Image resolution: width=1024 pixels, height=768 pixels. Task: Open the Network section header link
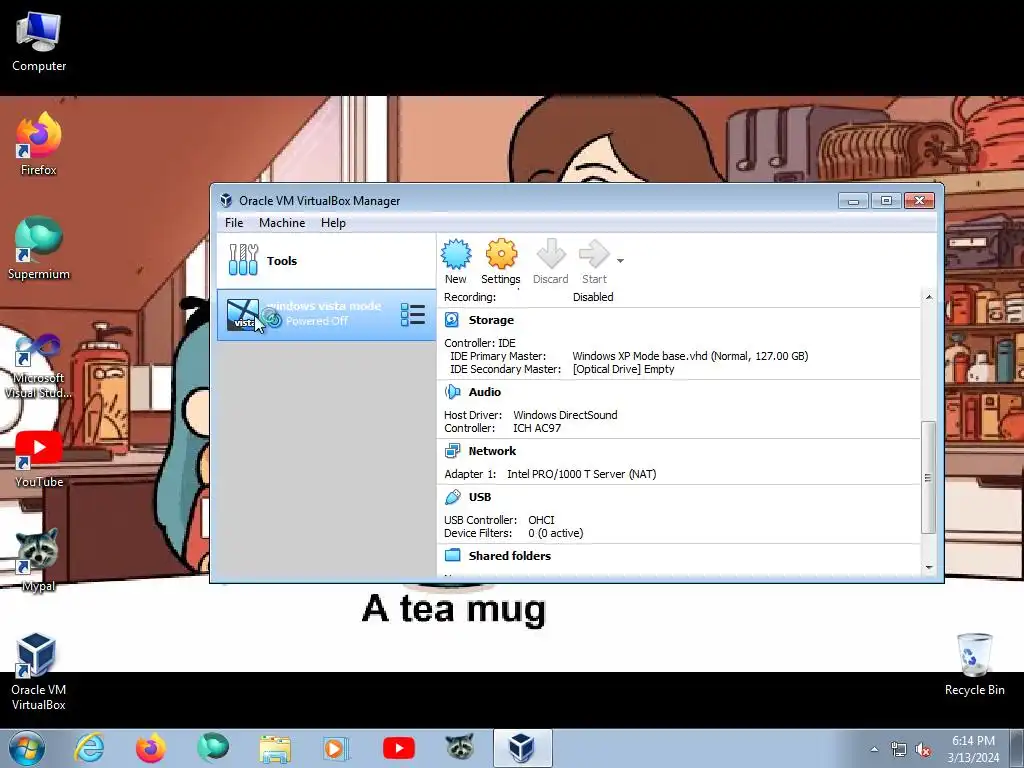click(x=492, y=451)
